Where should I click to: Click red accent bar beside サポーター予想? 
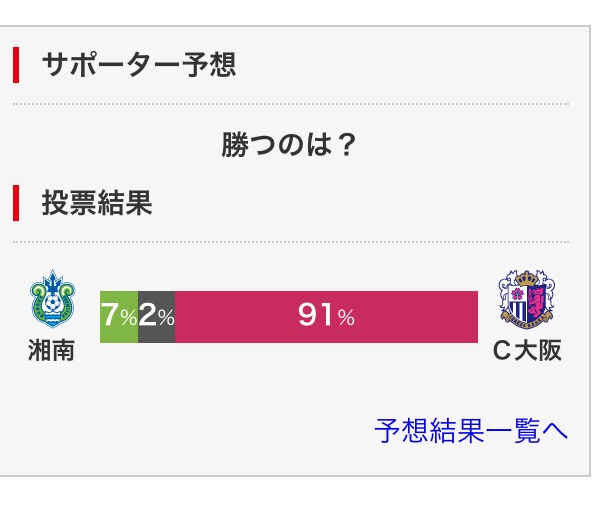(16, 66)
